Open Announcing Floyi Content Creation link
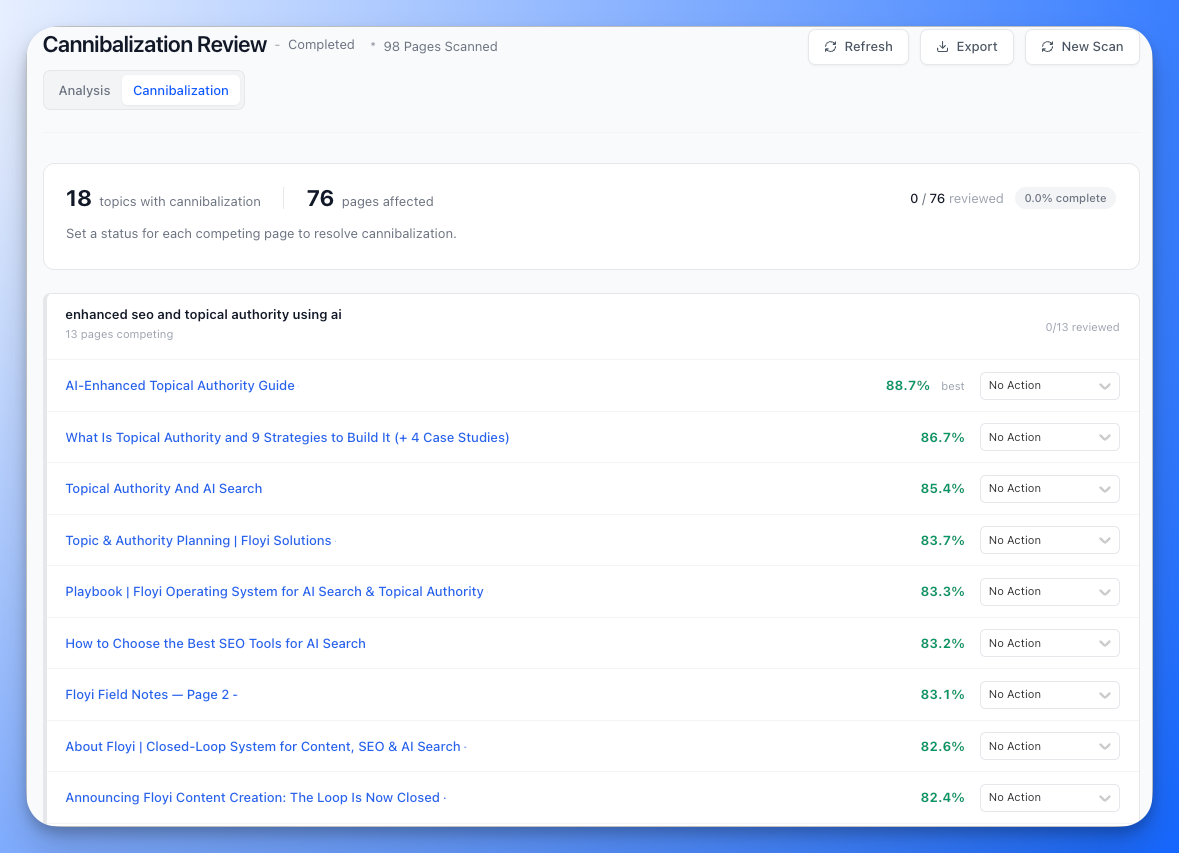1179x853 pixels. 252,798
